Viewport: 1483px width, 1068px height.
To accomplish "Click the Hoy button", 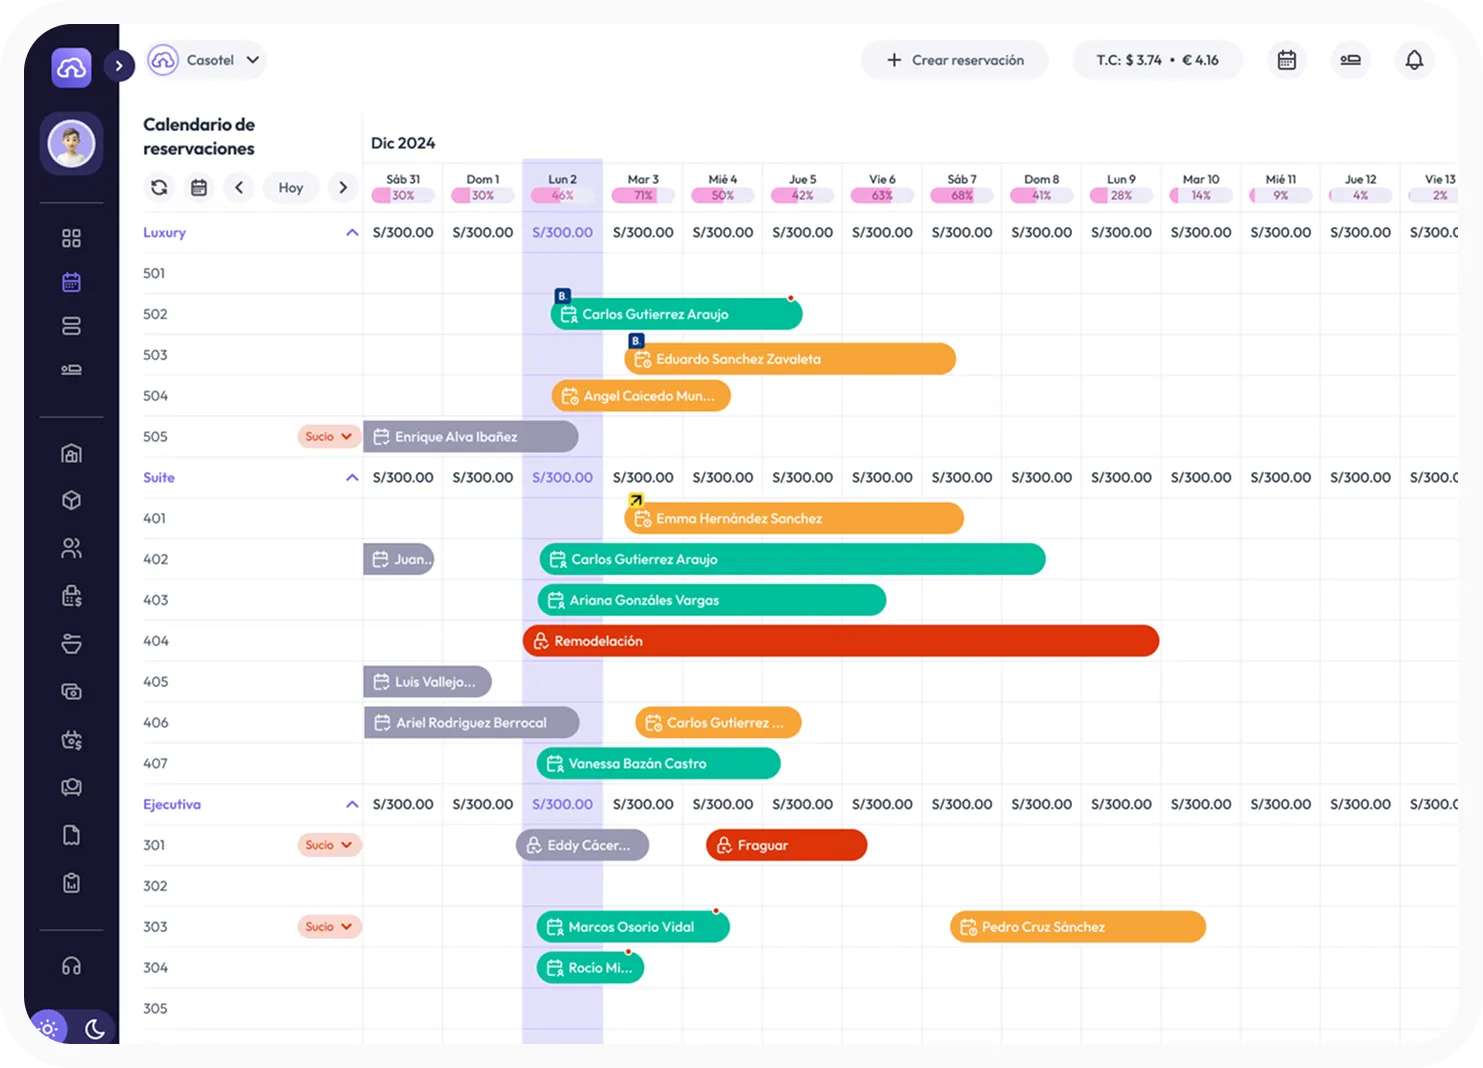I will (x=291, y=187).
